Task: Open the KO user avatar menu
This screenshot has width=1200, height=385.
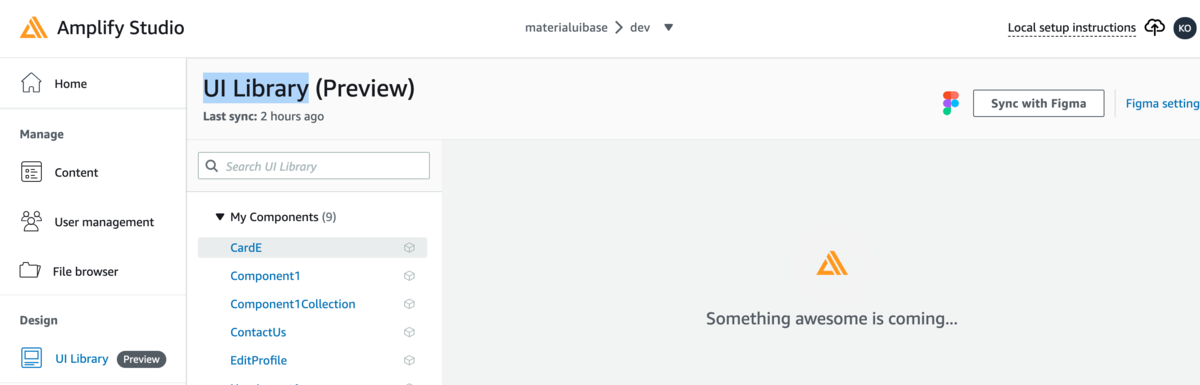Action: point(1185,28)
